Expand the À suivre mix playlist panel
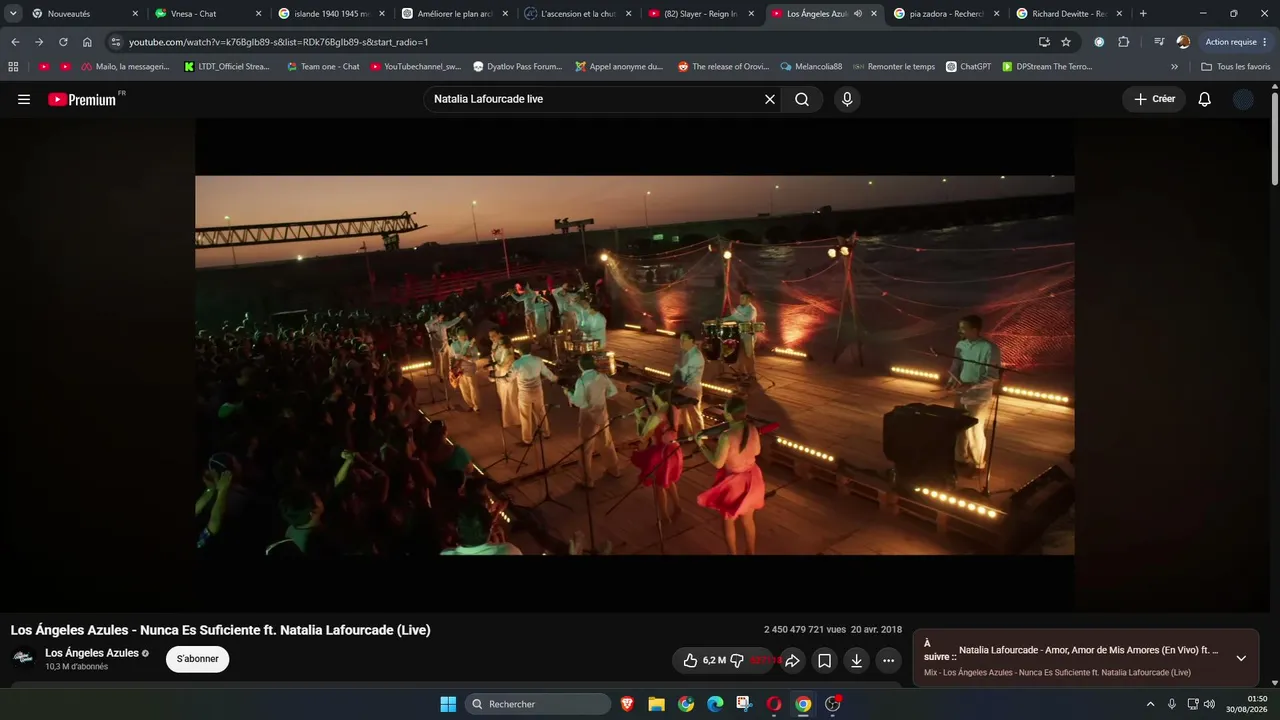The width and height of the screenshot is (1280, 720). click(x=1241, y=658)
